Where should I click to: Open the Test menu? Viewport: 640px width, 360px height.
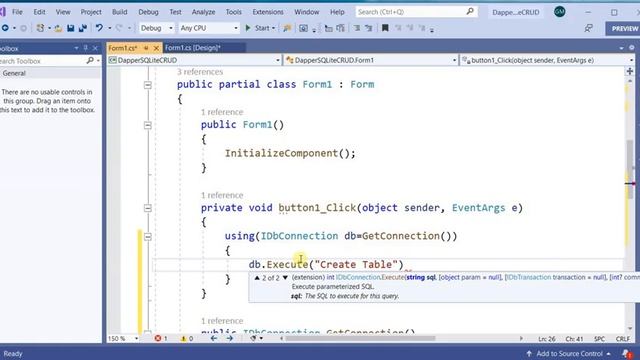[176, 12]
